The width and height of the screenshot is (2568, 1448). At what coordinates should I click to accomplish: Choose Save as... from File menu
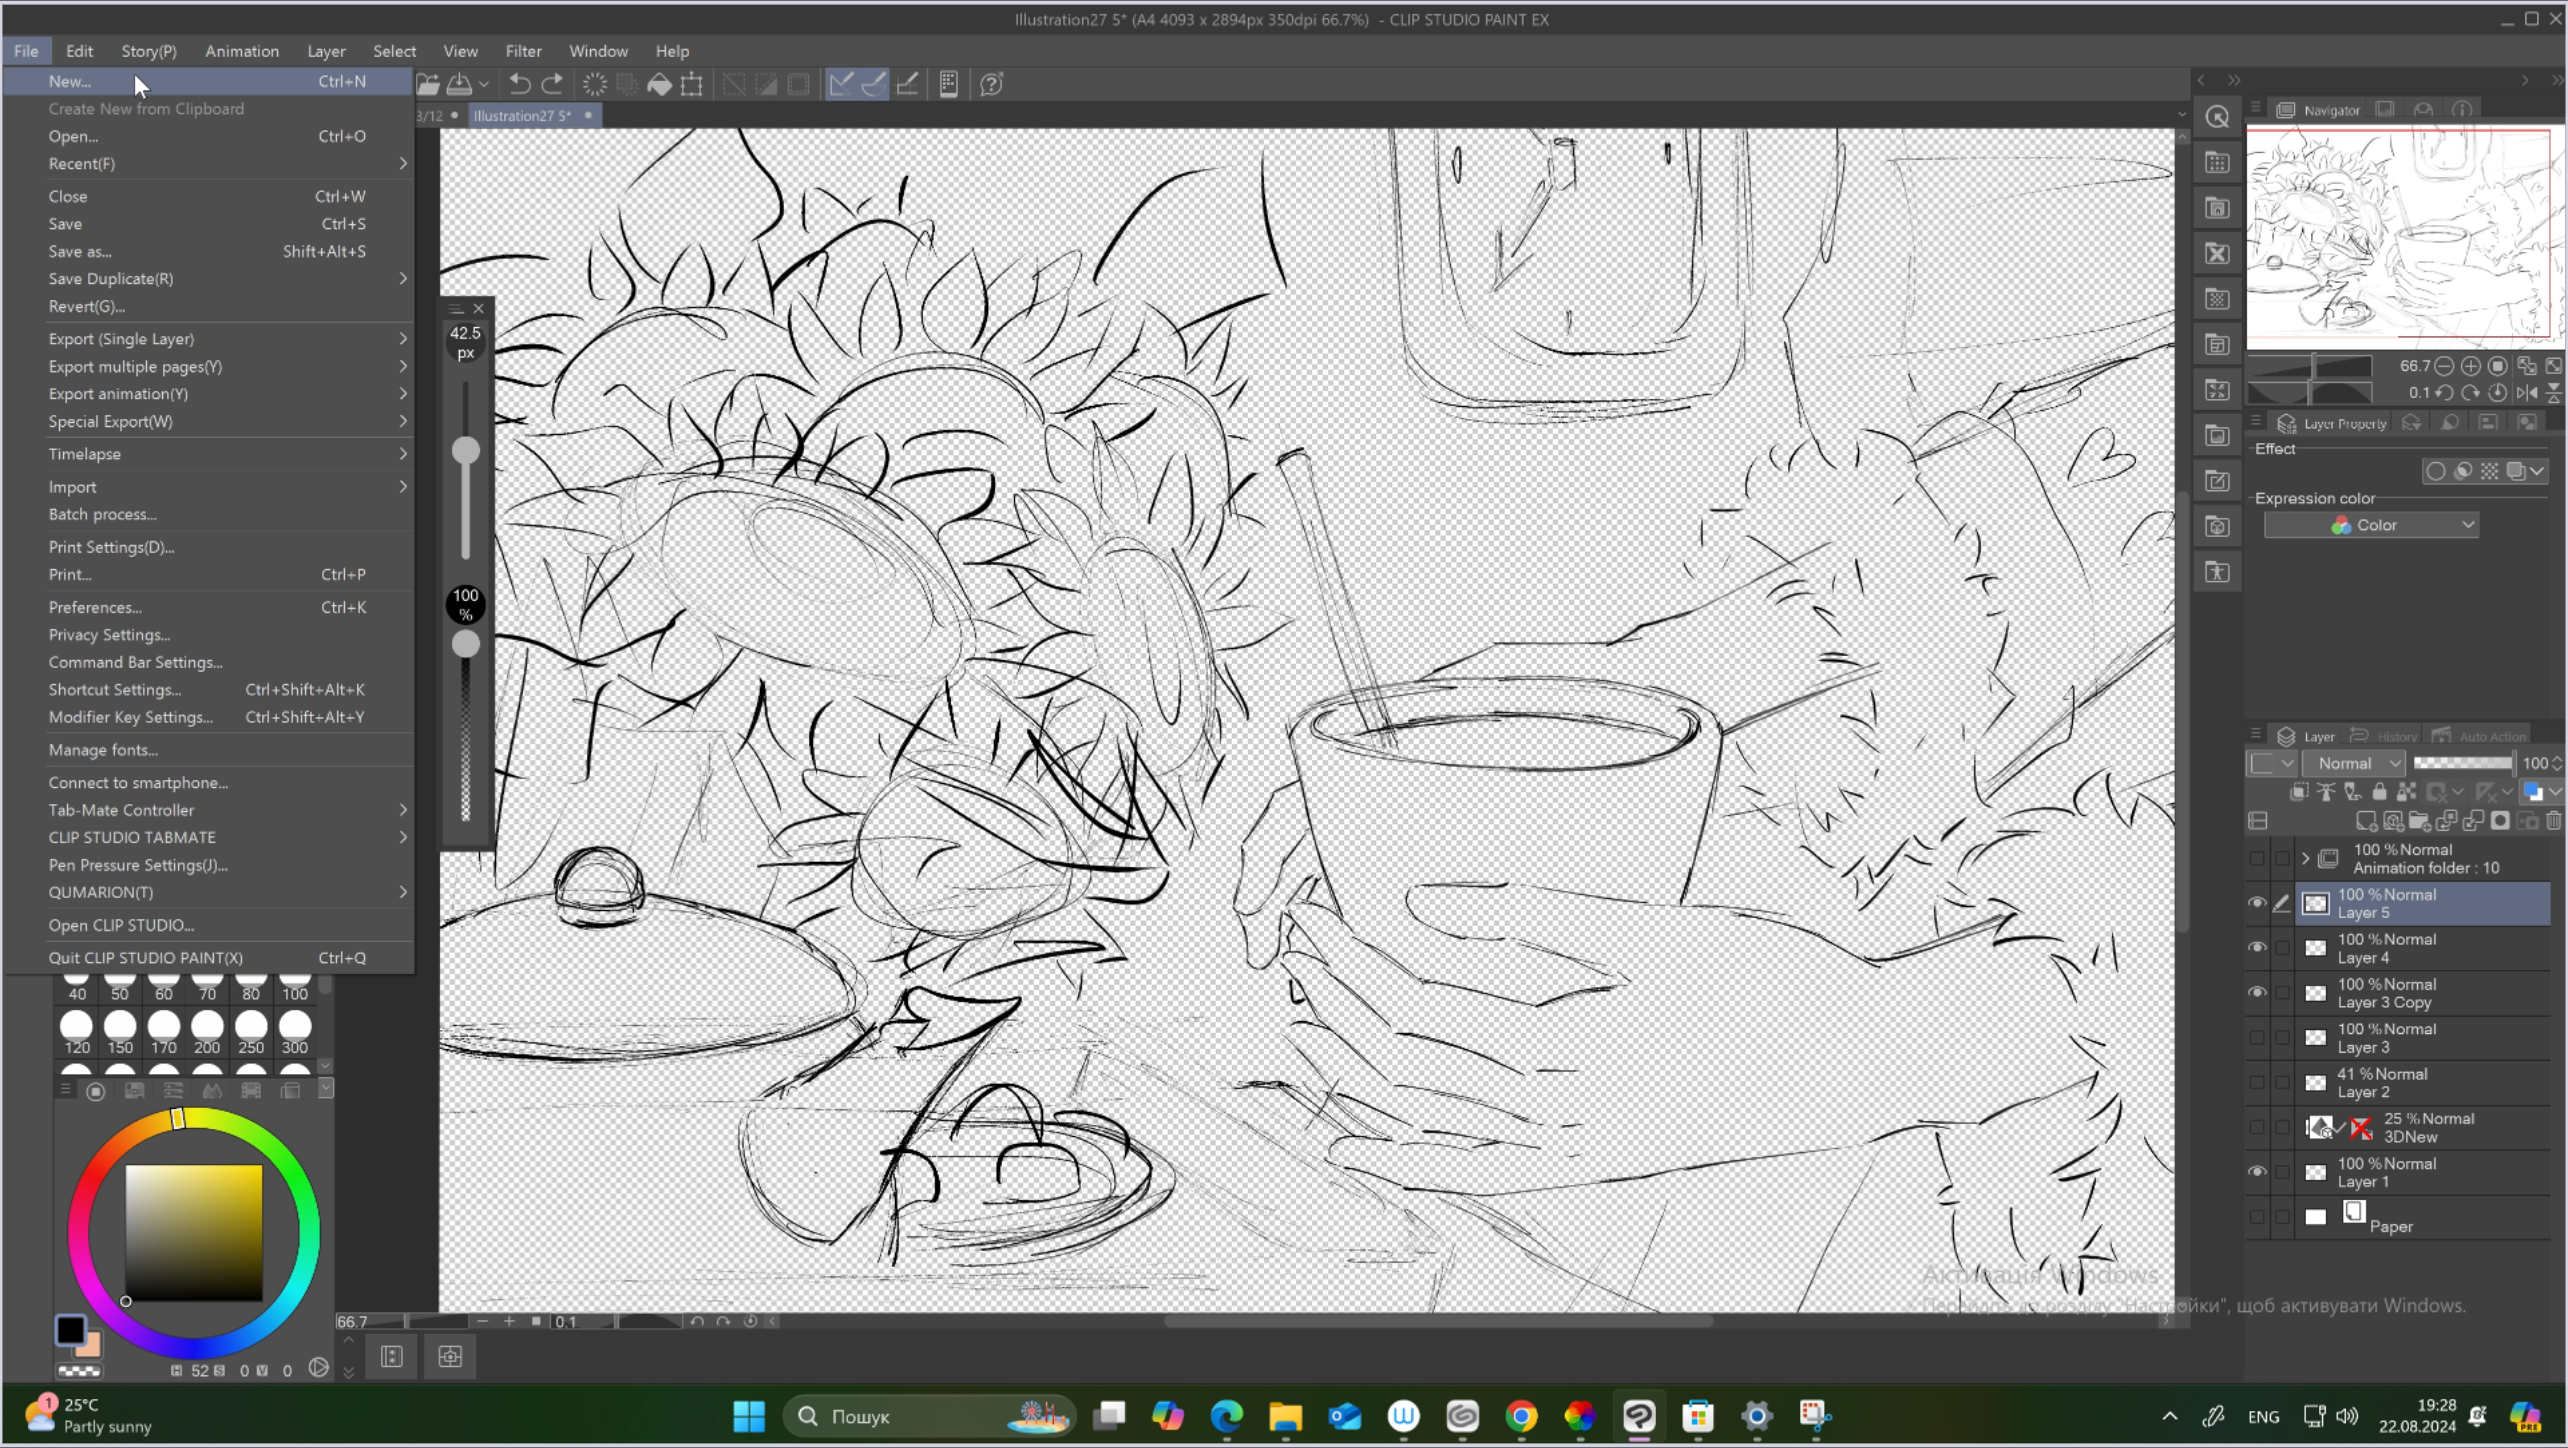pos(80,251)
